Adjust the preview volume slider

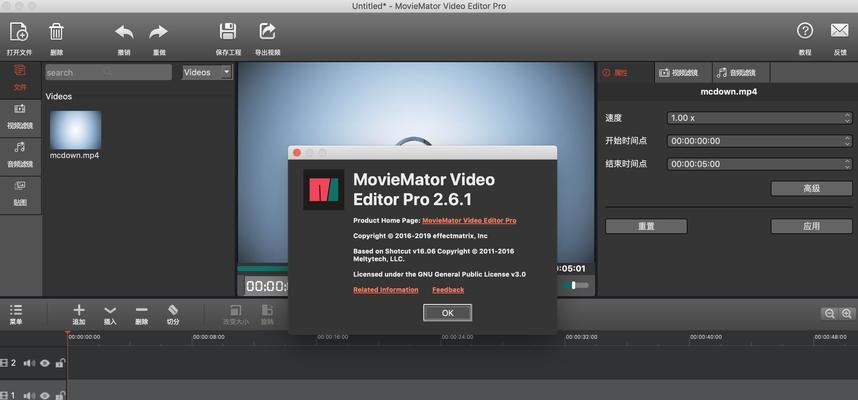[x=575, y=285]
